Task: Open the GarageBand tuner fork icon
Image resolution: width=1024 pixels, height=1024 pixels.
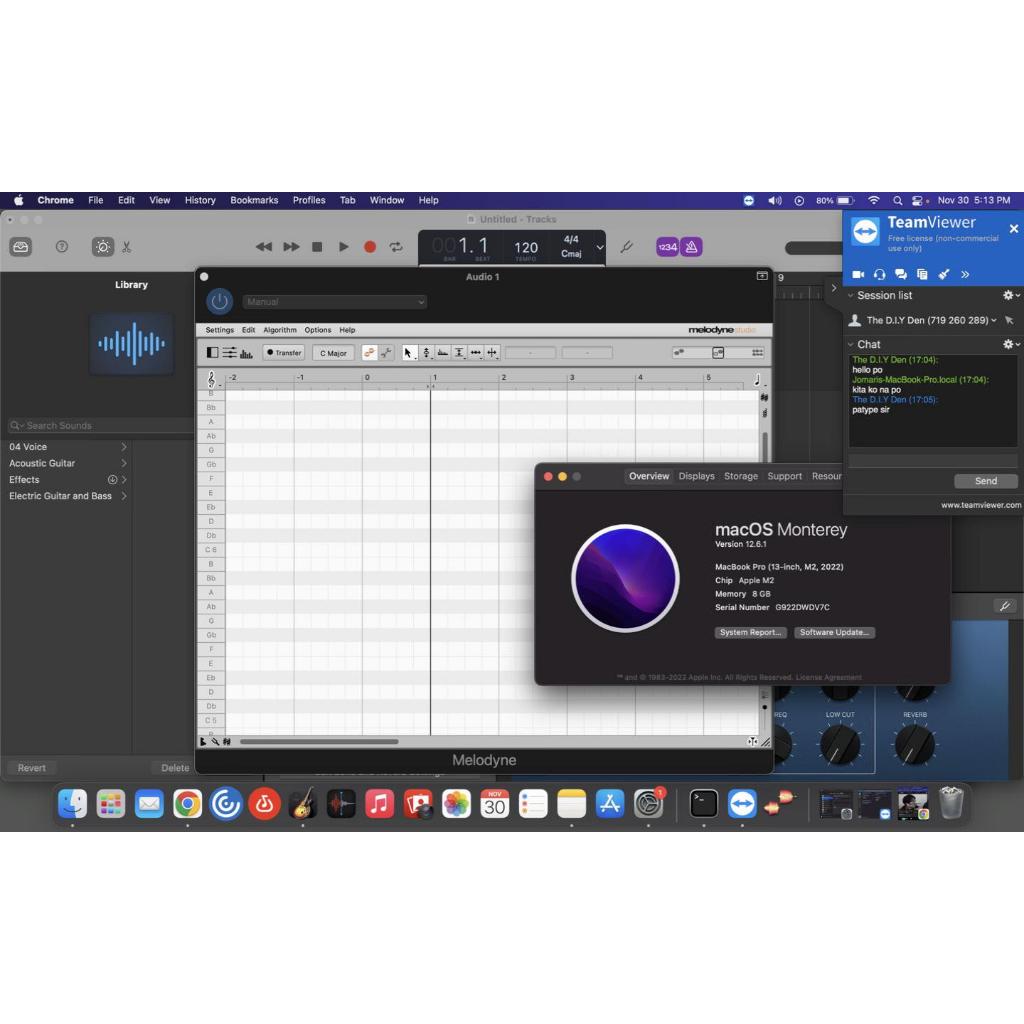Action: tap(627, 247)
